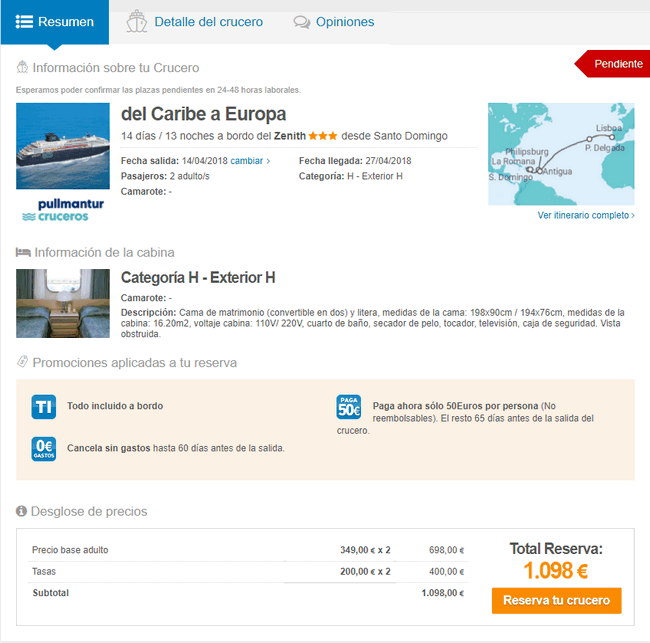Open Ver itinerario completo link

[586, 215]
